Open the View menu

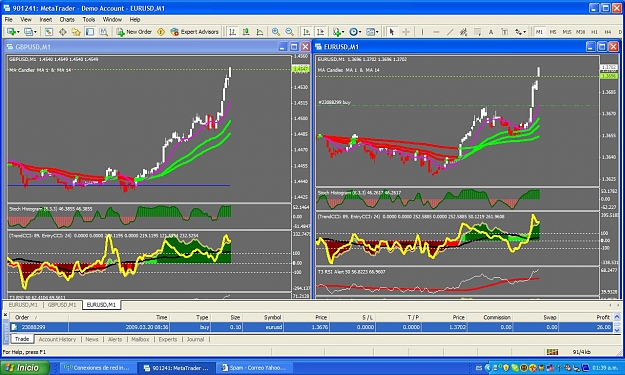26,20
